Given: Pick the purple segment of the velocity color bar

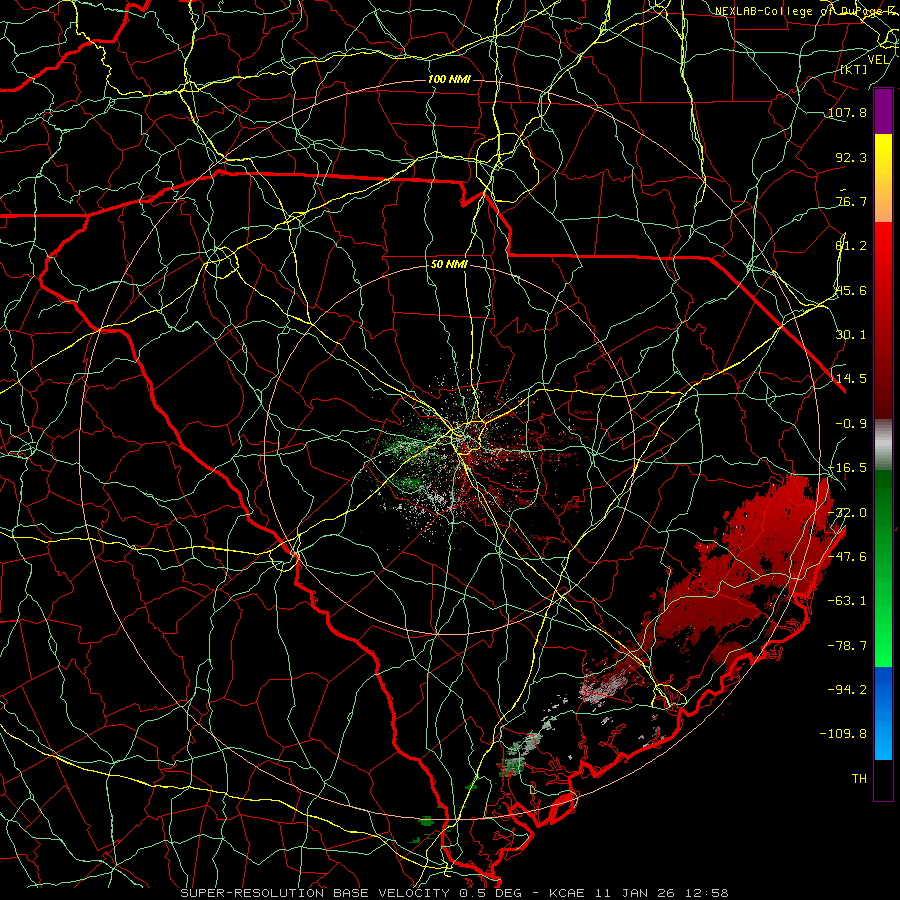Looking at the screenshot, I should 883,112.
